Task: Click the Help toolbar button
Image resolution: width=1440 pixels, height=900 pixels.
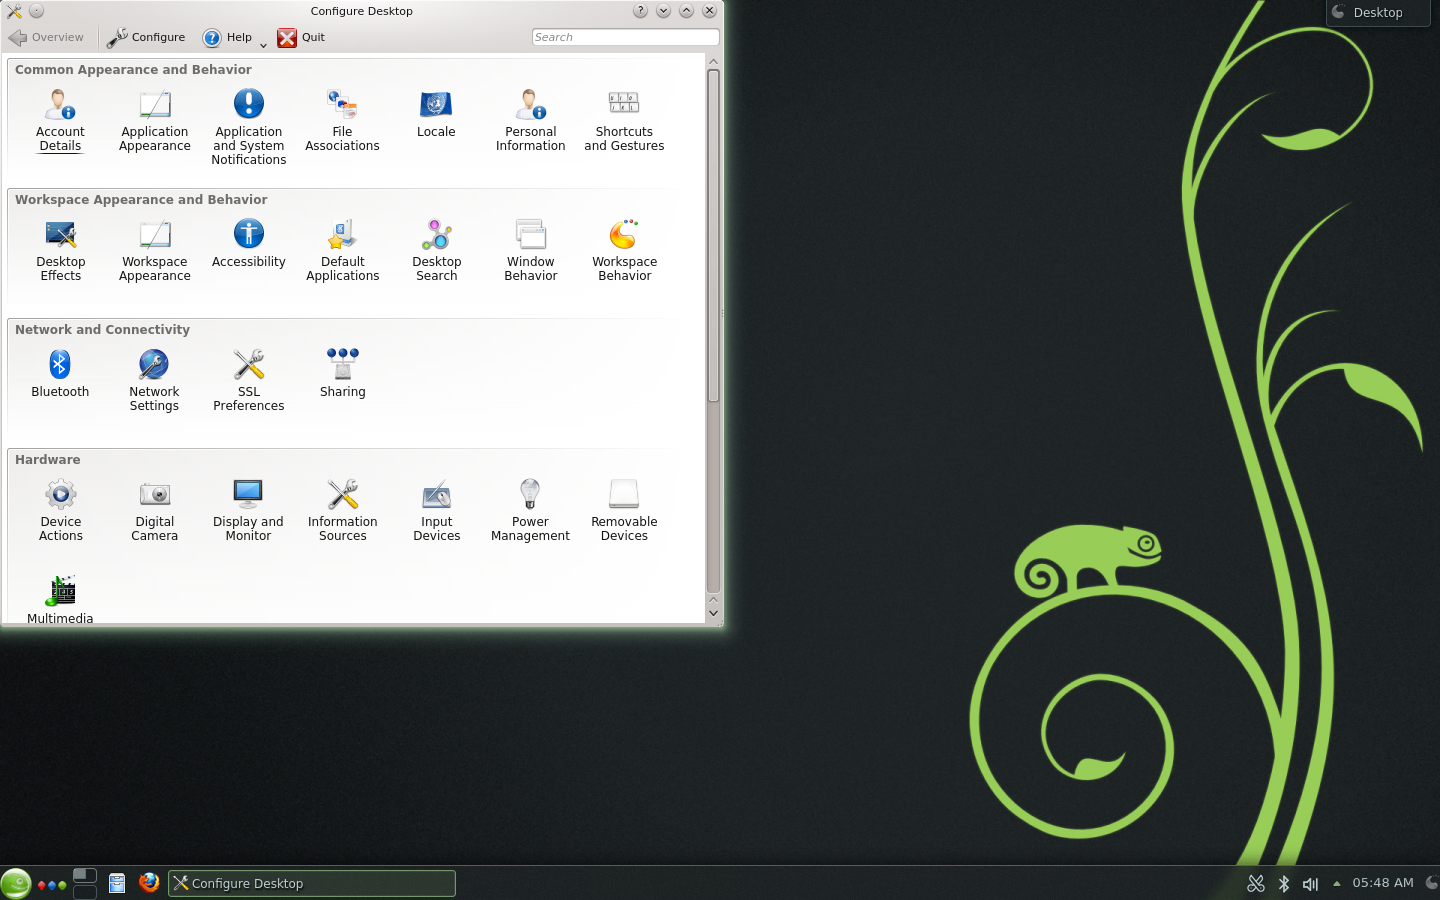Action: 228,37
